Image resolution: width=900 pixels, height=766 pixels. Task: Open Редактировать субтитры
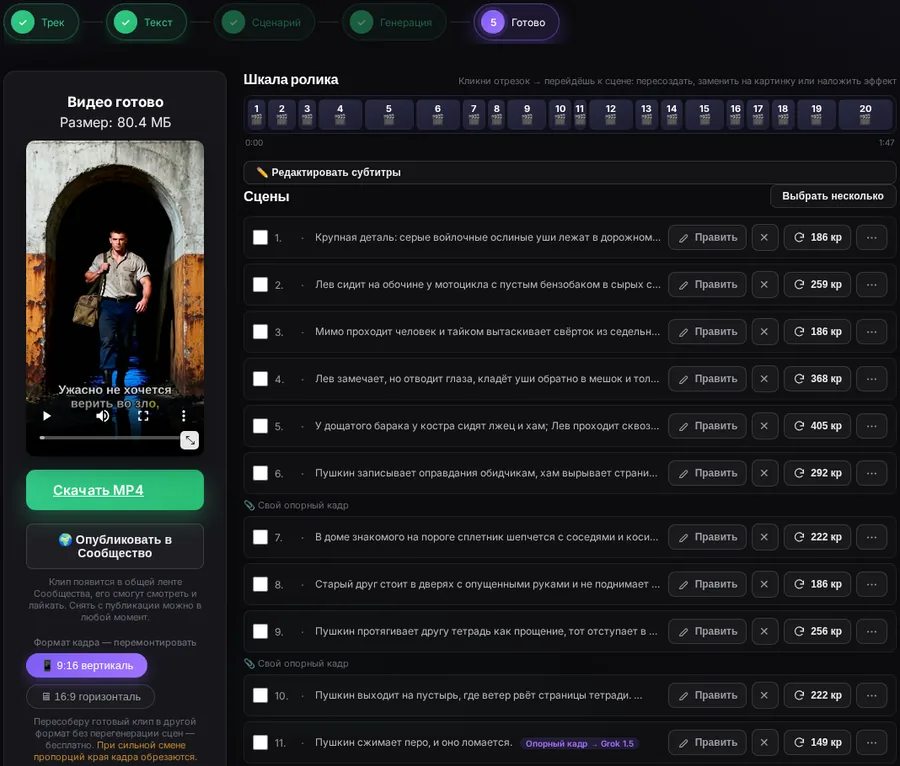click(569, 172)
